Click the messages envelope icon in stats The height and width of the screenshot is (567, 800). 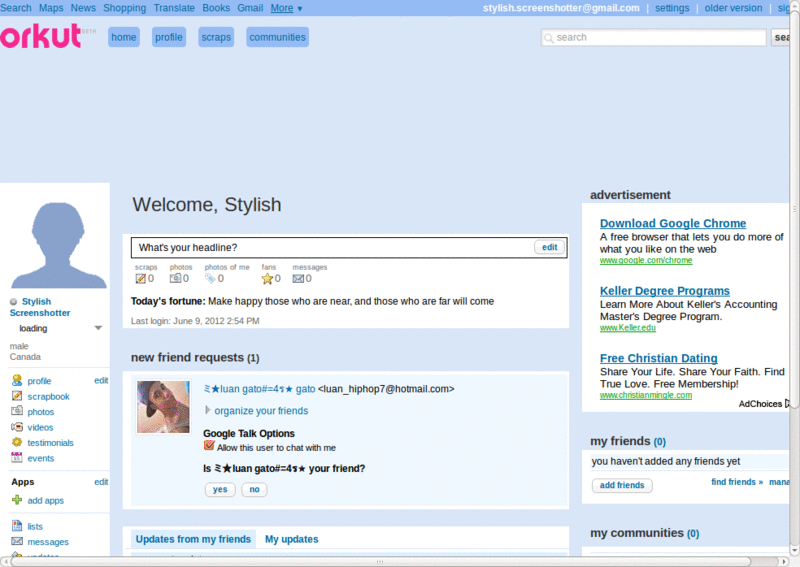click(298, 279)
